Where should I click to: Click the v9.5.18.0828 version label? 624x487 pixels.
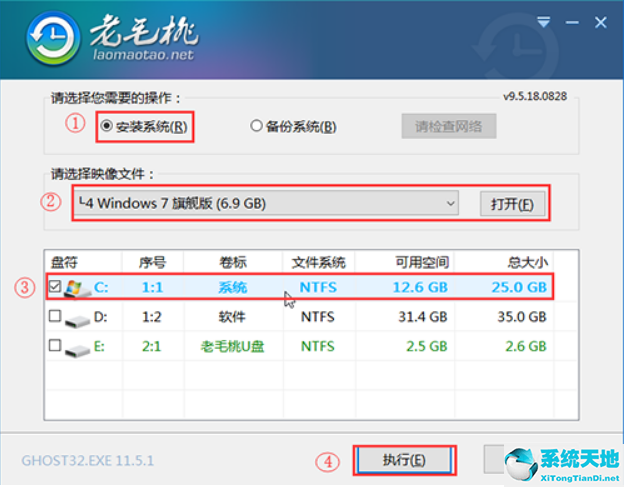535,96
